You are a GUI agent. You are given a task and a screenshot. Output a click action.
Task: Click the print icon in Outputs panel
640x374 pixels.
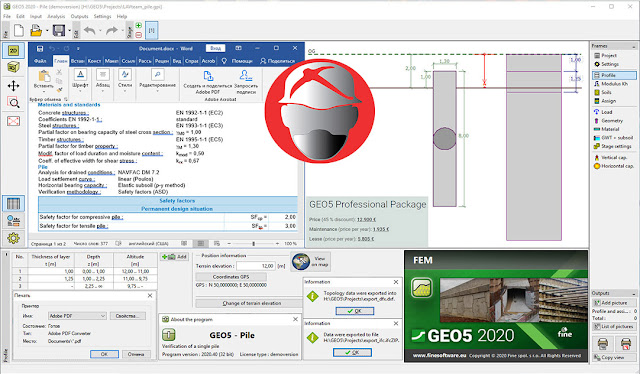603,343
